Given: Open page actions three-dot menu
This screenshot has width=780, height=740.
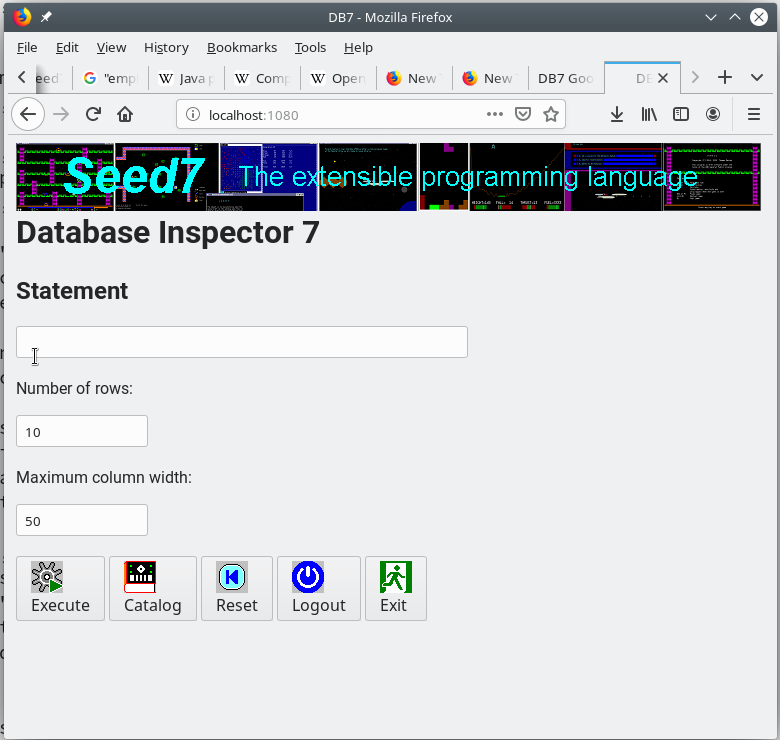Looking at the screenshot, I should tap(494, 114).
